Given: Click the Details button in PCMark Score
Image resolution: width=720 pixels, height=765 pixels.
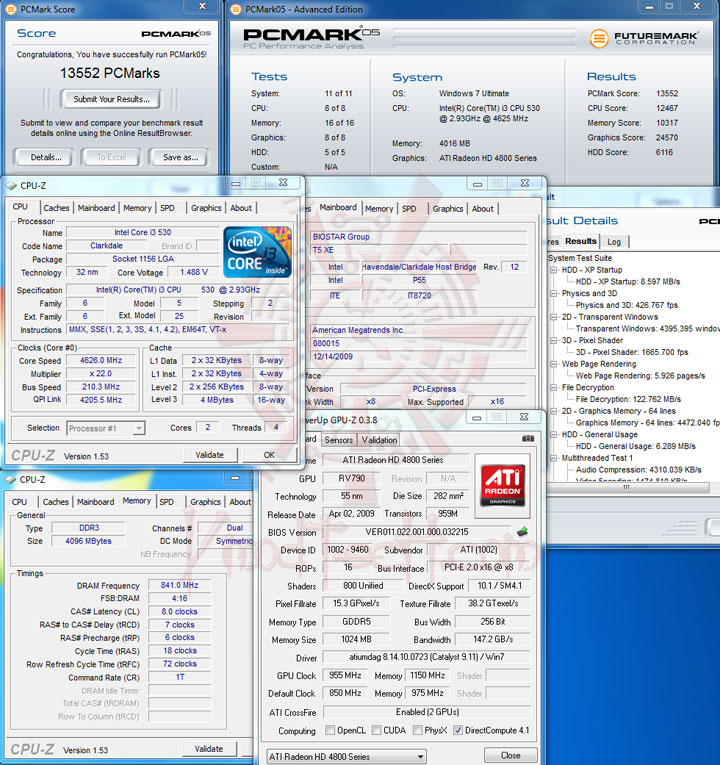Looking at the screenshot, I should (x=46, y=157).
